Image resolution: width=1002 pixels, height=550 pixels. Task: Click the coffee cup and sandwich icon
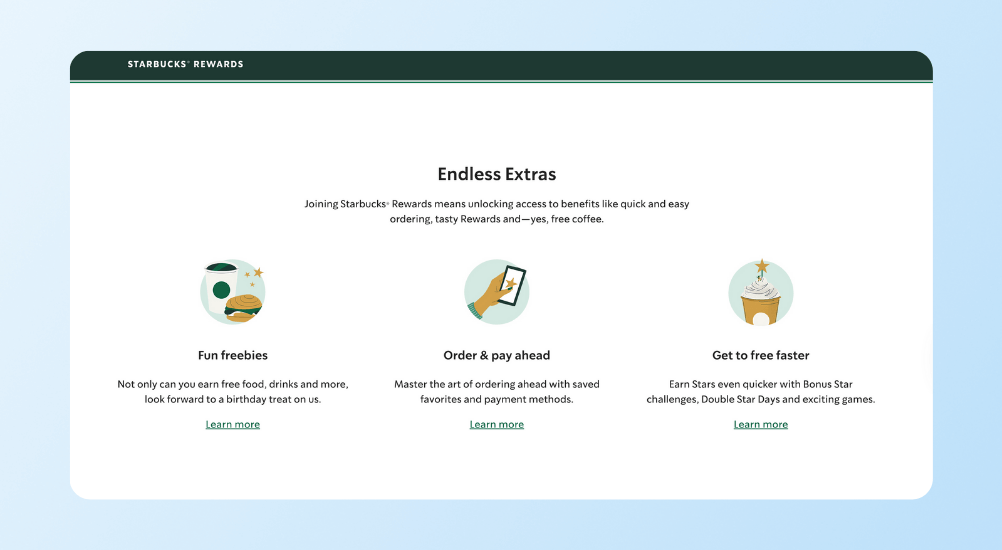tap(233, 292)
